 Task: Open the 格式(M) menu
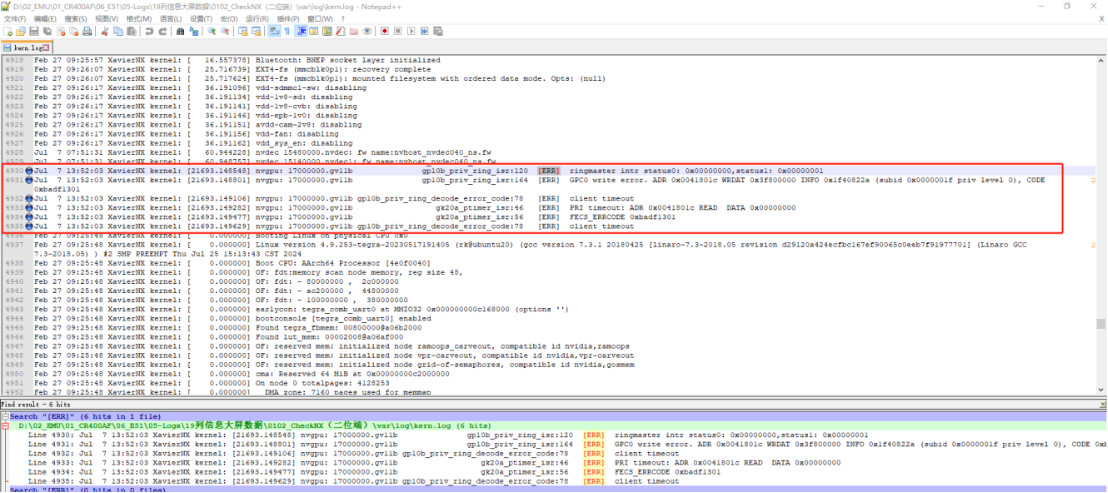point(138,18)
